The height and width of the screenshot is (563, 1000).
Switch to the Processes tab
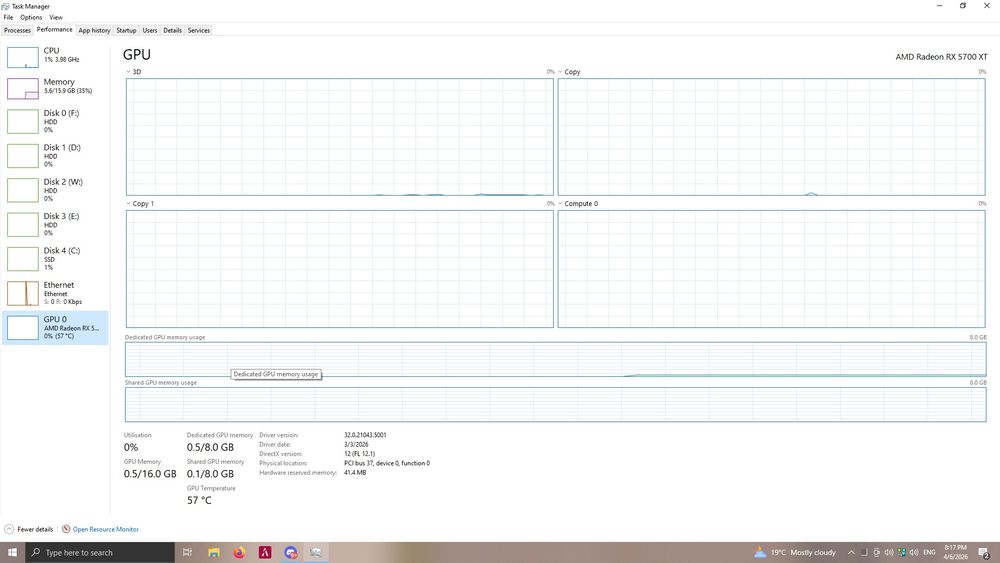click(x=17, y=30)
